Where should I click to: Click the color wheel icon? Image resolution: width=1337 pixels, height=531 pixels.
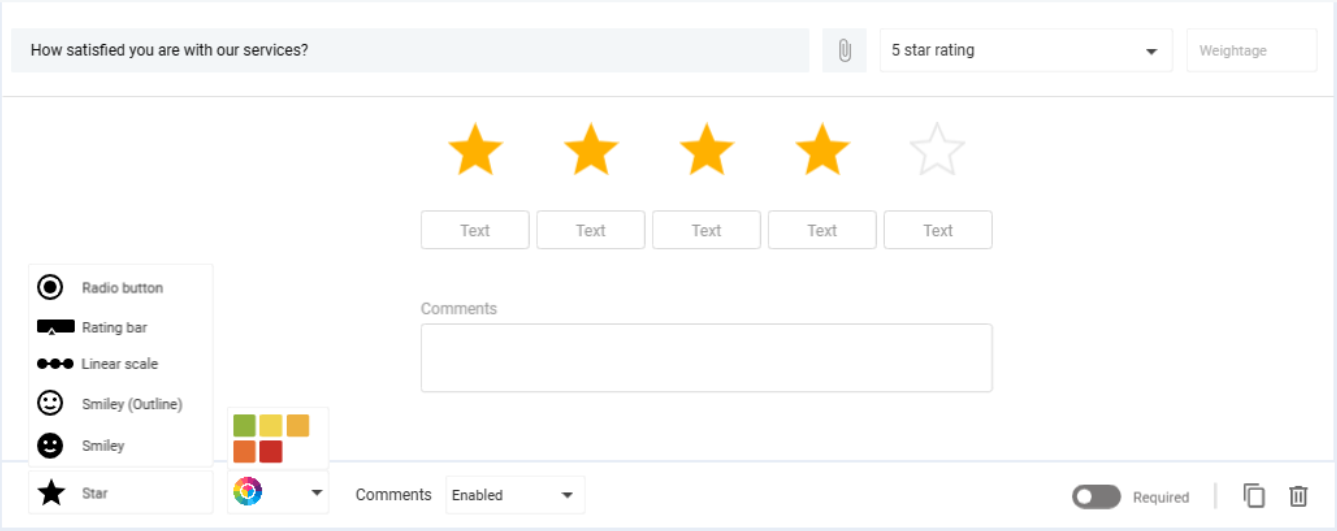[x=247, y=492]
